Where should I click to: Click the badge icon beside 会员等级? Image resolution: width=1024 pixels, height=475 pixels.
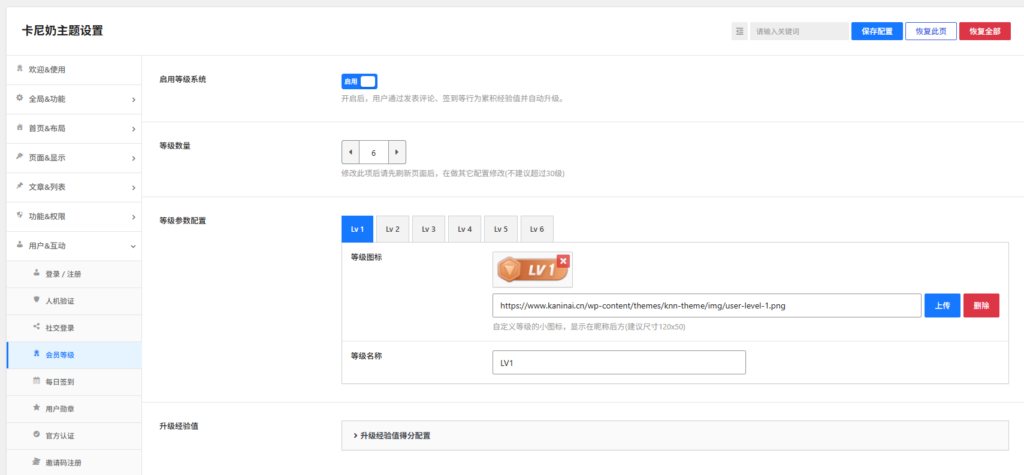click(36, 353)
